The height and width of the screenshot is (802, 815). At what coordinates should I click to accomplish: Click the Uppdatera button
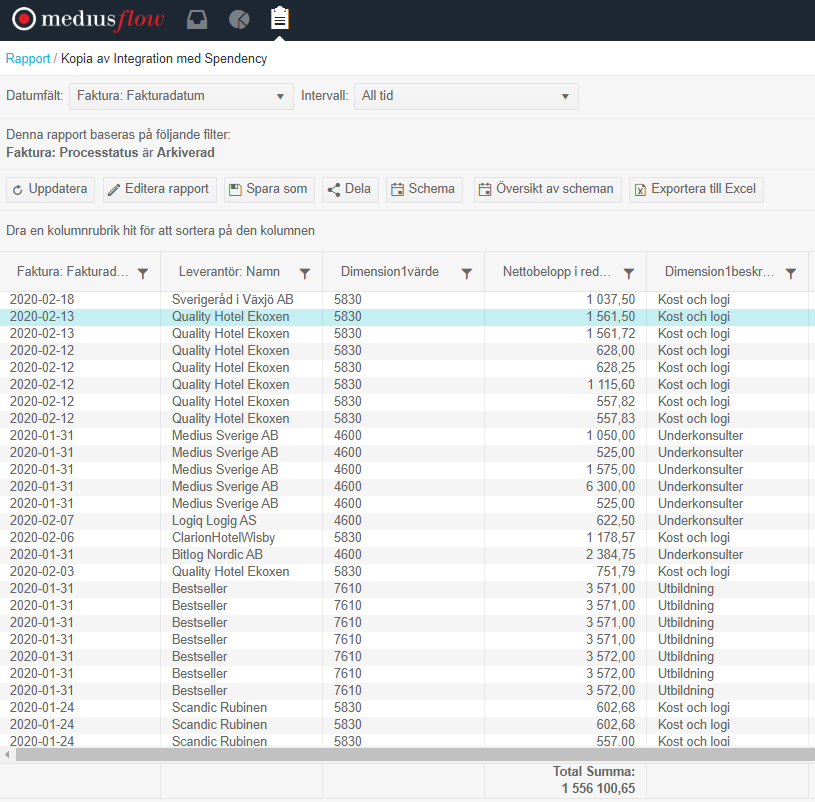tap(50, 189)
